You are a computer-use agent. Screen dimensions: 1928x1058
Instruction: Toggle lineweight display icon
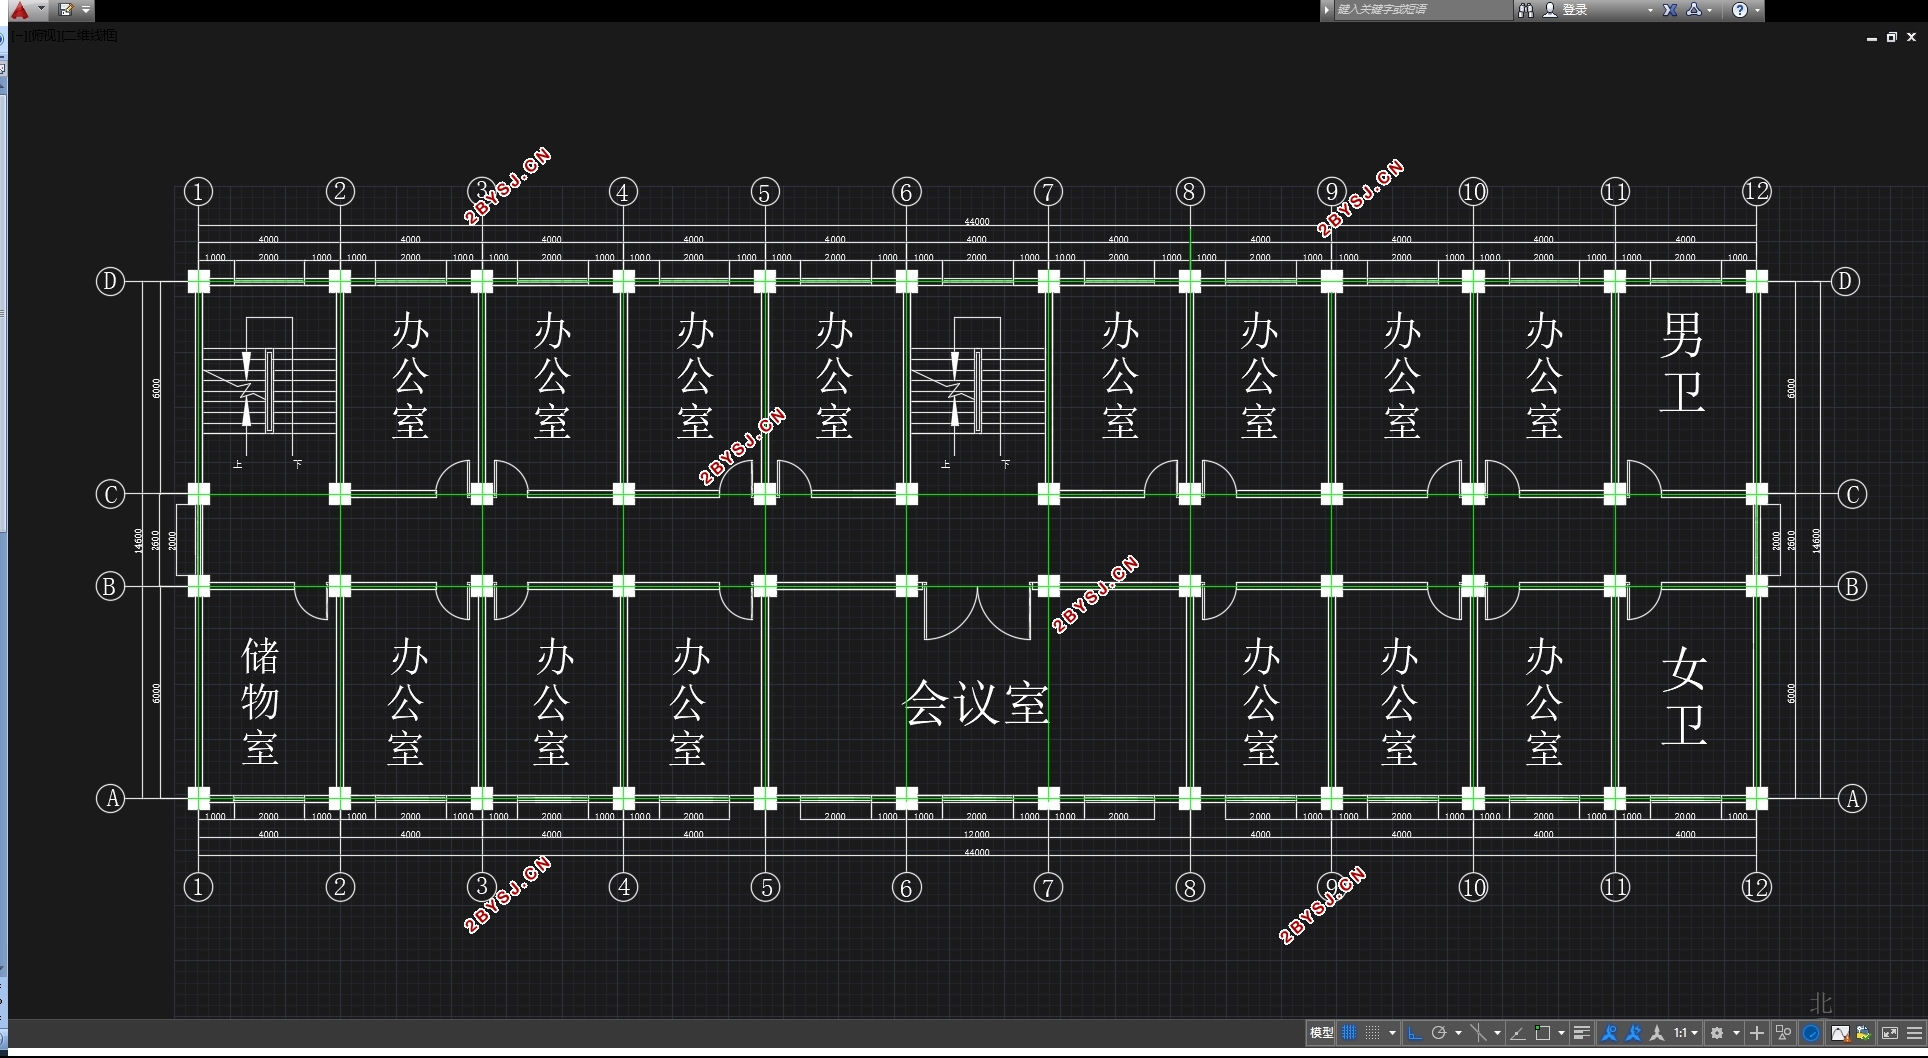pyautogui.click(x=1582, y=1033)
